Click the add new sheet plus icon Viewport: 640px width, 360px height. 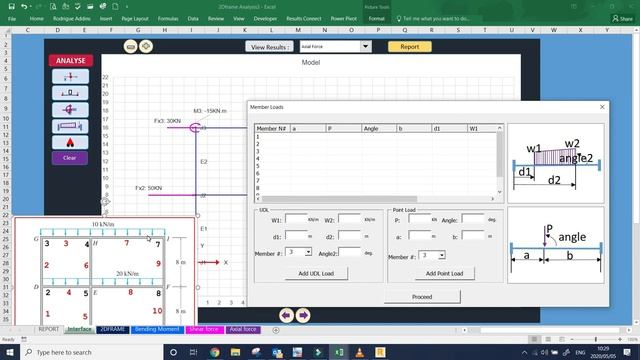[x=276, y=330]
